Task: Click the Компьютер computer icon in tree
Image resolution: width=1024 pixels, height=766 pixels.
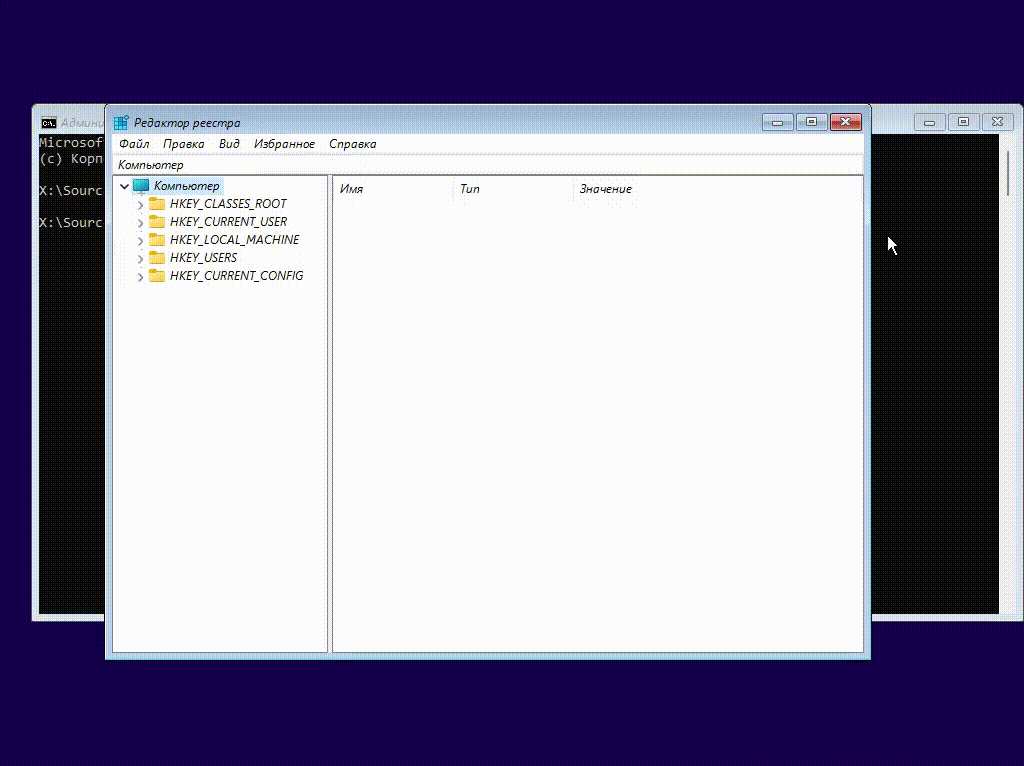Action: 141,186
